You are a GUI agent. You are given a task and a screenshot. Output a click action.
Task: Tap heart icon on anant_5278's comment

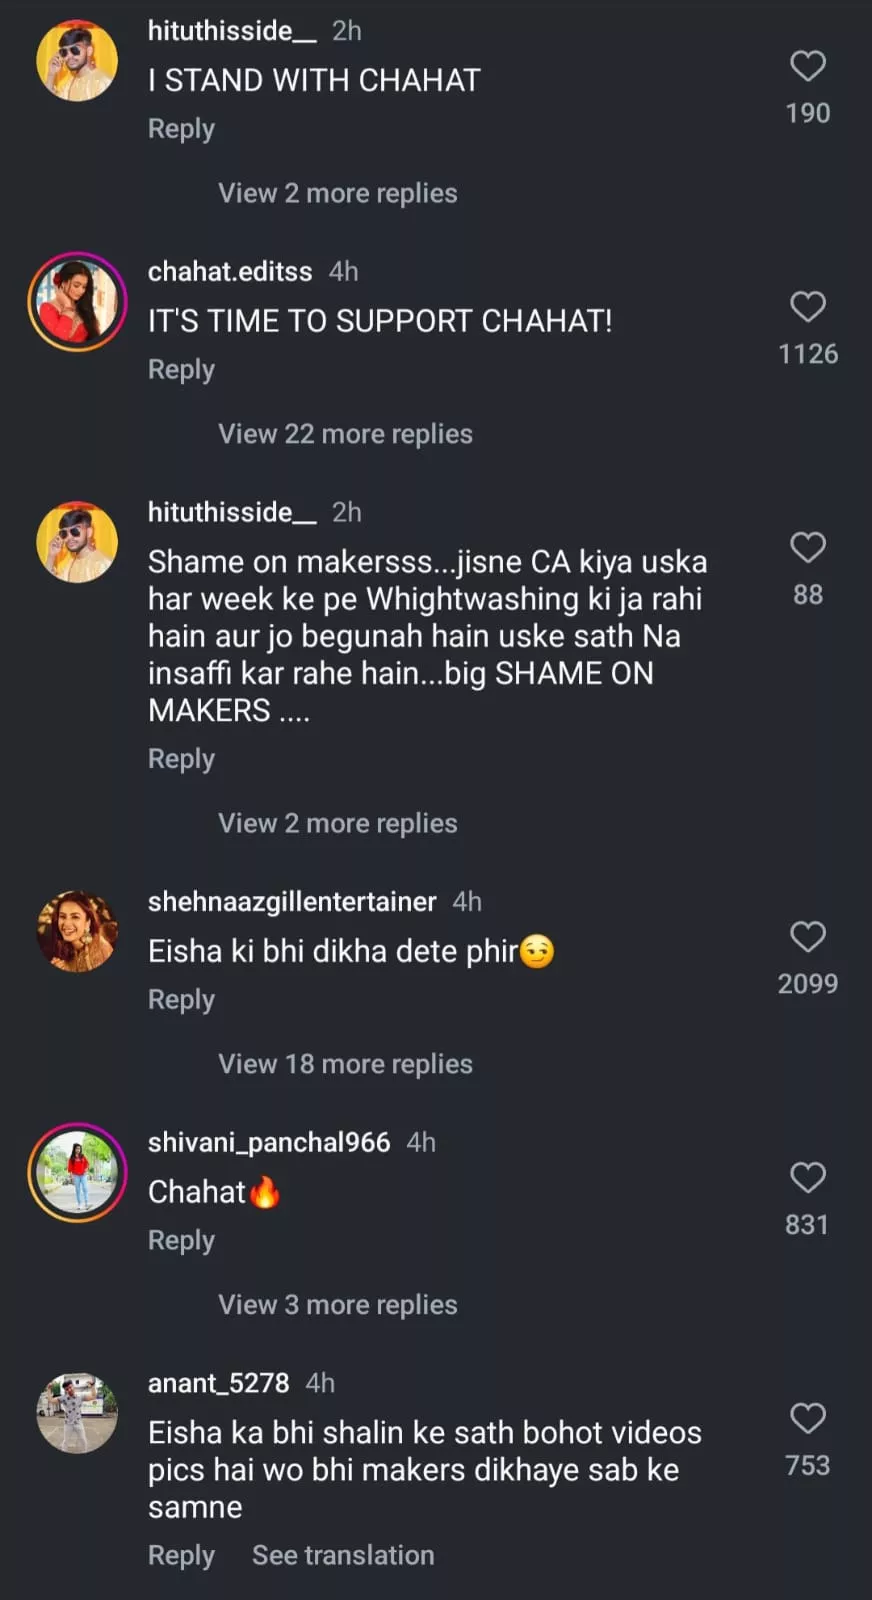click(x=807, y=1419)
